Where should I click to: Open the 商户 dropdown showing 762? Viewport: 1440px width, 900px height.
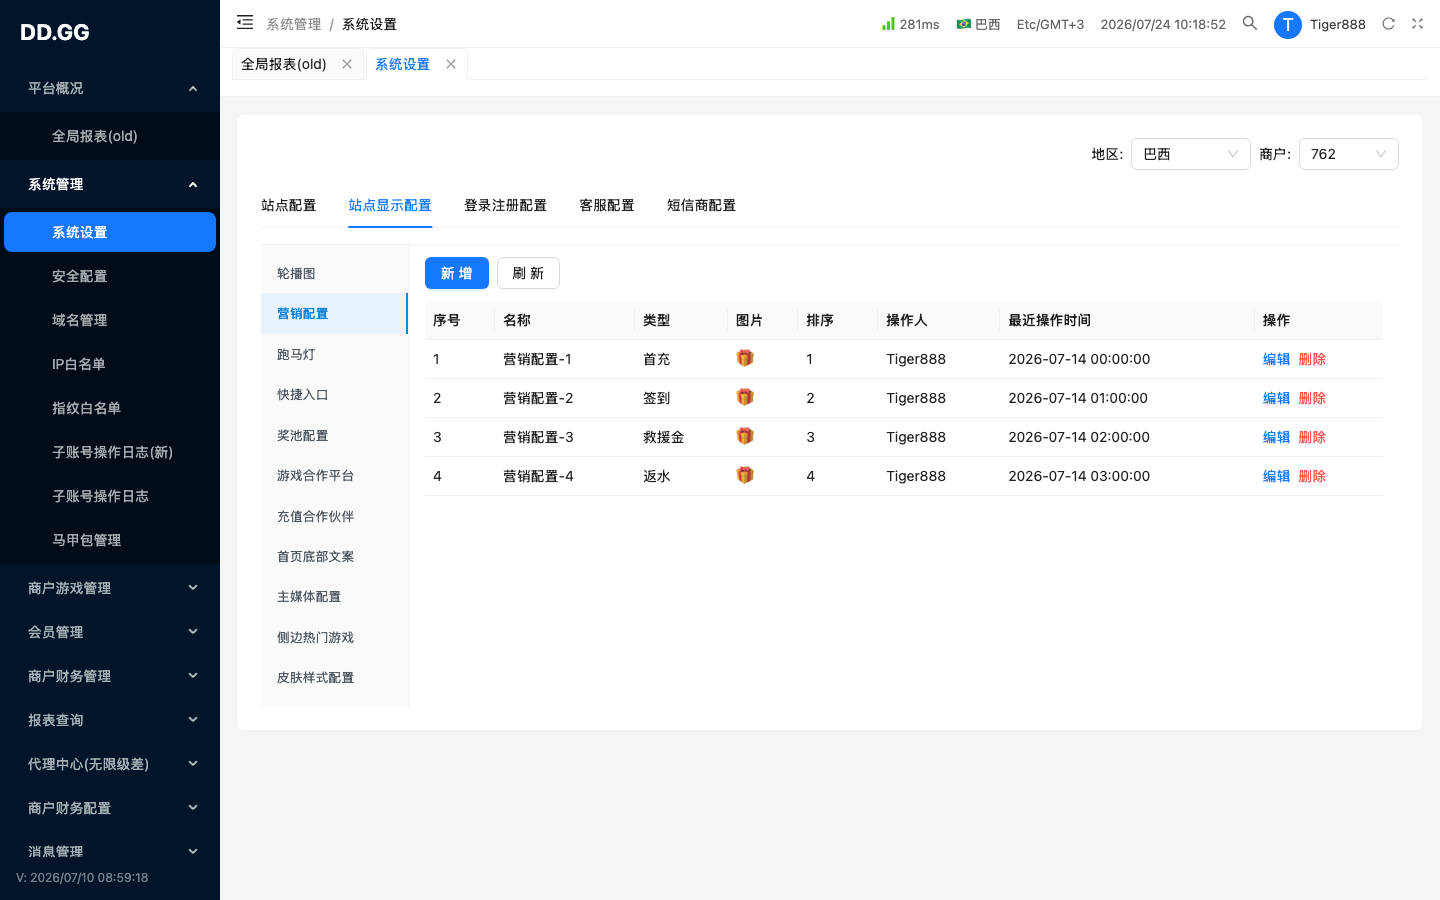click(x=1348, y=154)
